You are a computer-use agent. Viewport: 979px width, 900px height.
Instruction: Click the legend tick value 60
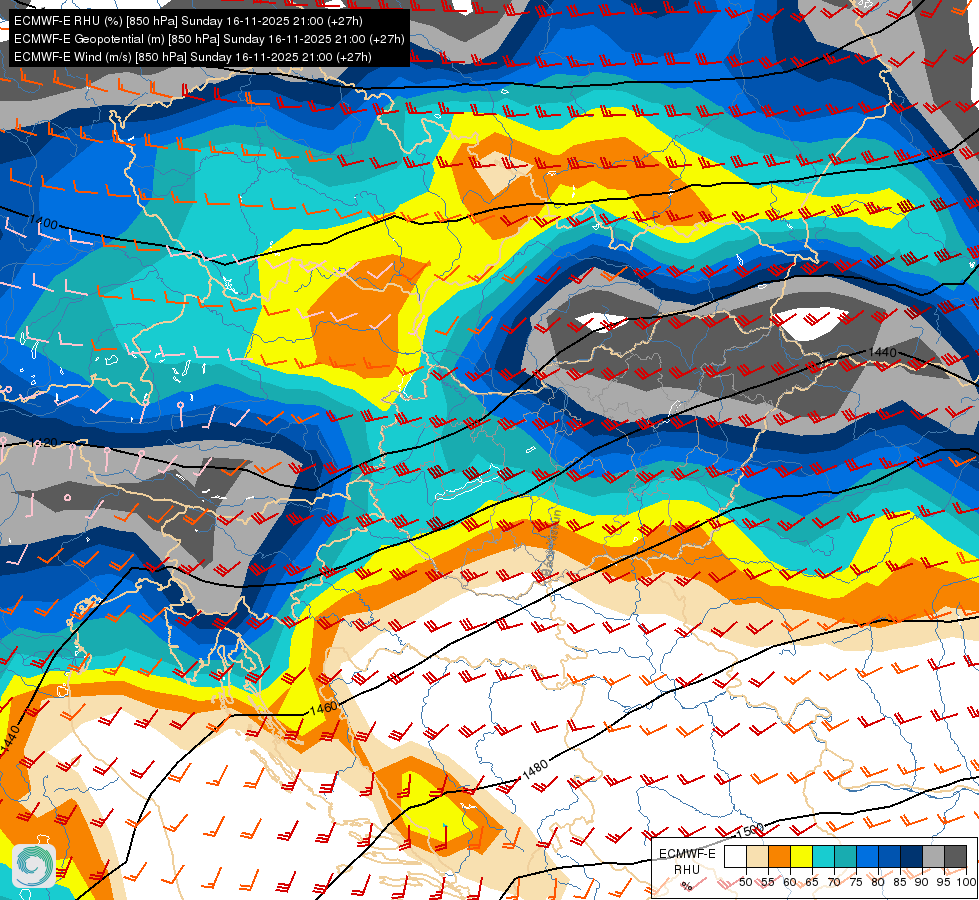pyautogui.click(x=790, y=883)
